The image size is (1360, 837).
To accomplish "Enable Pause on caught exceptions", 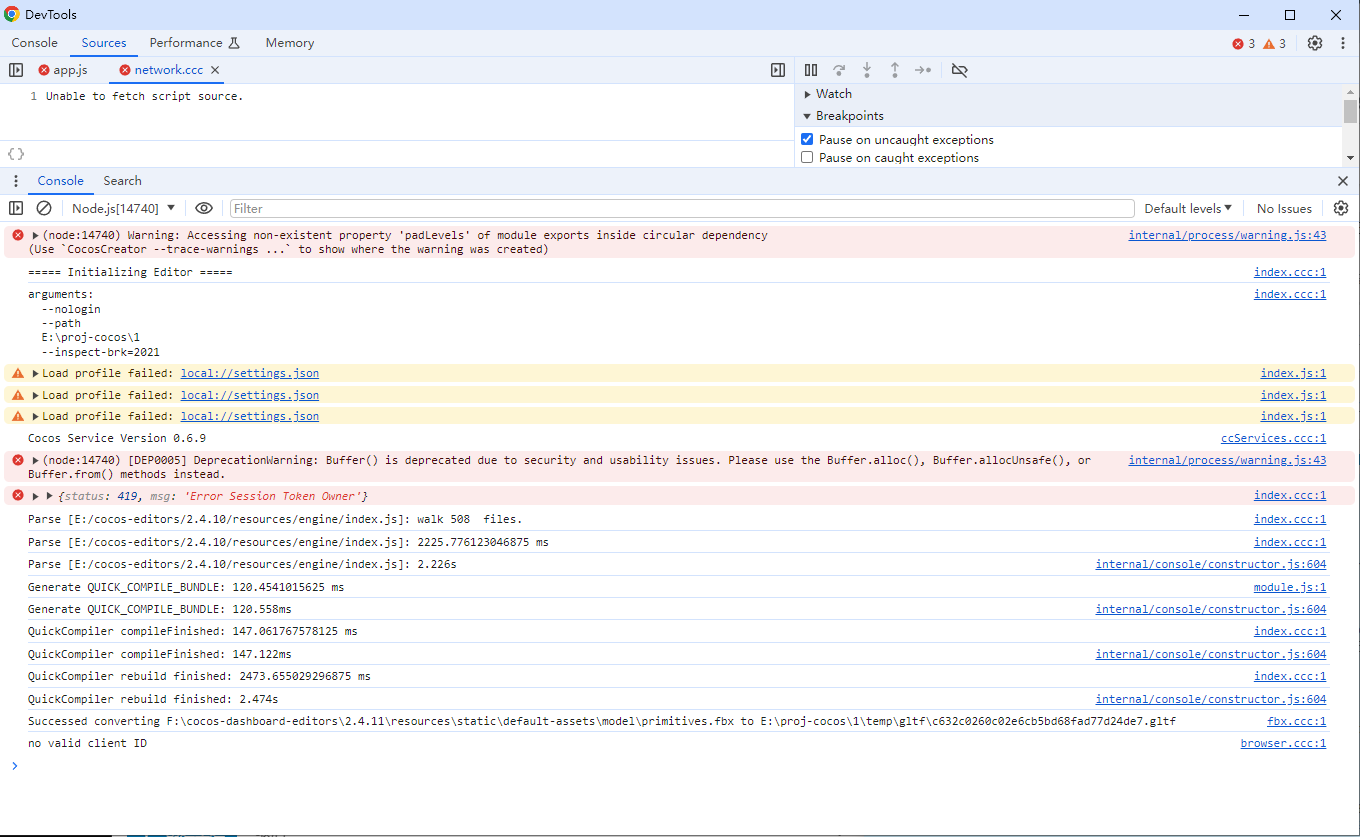I will [807, 158].
